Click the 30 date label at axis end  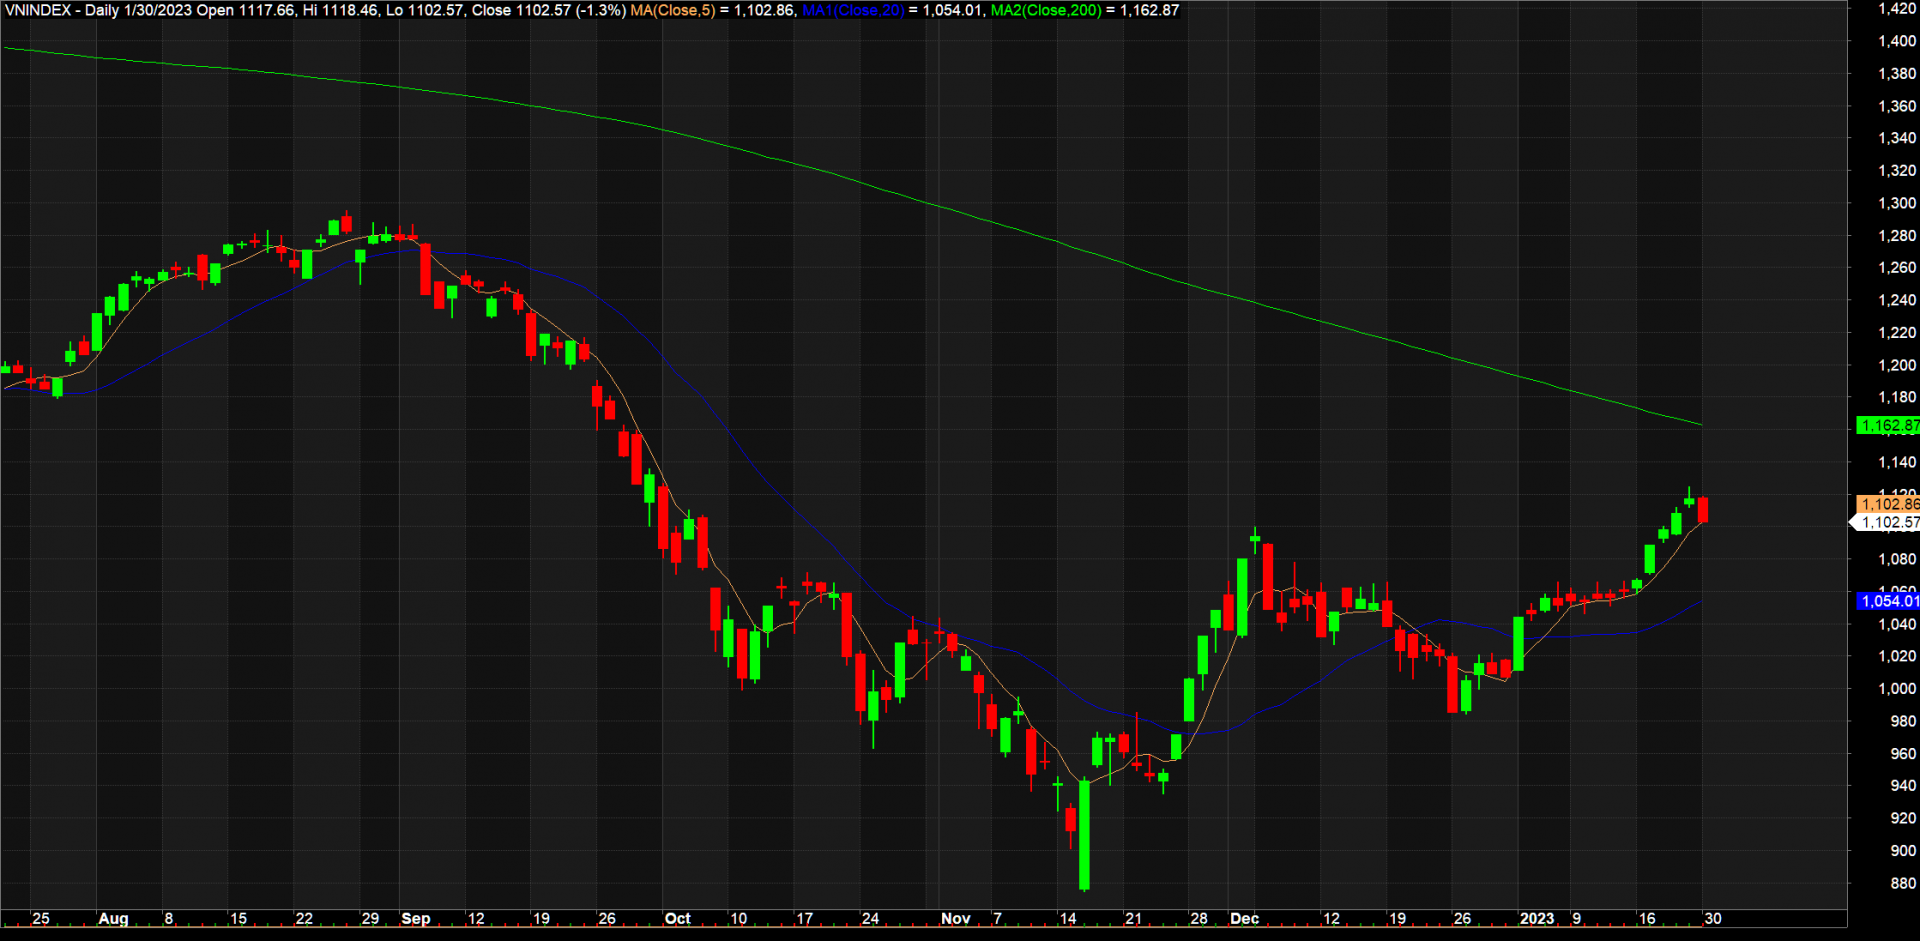1712,918
